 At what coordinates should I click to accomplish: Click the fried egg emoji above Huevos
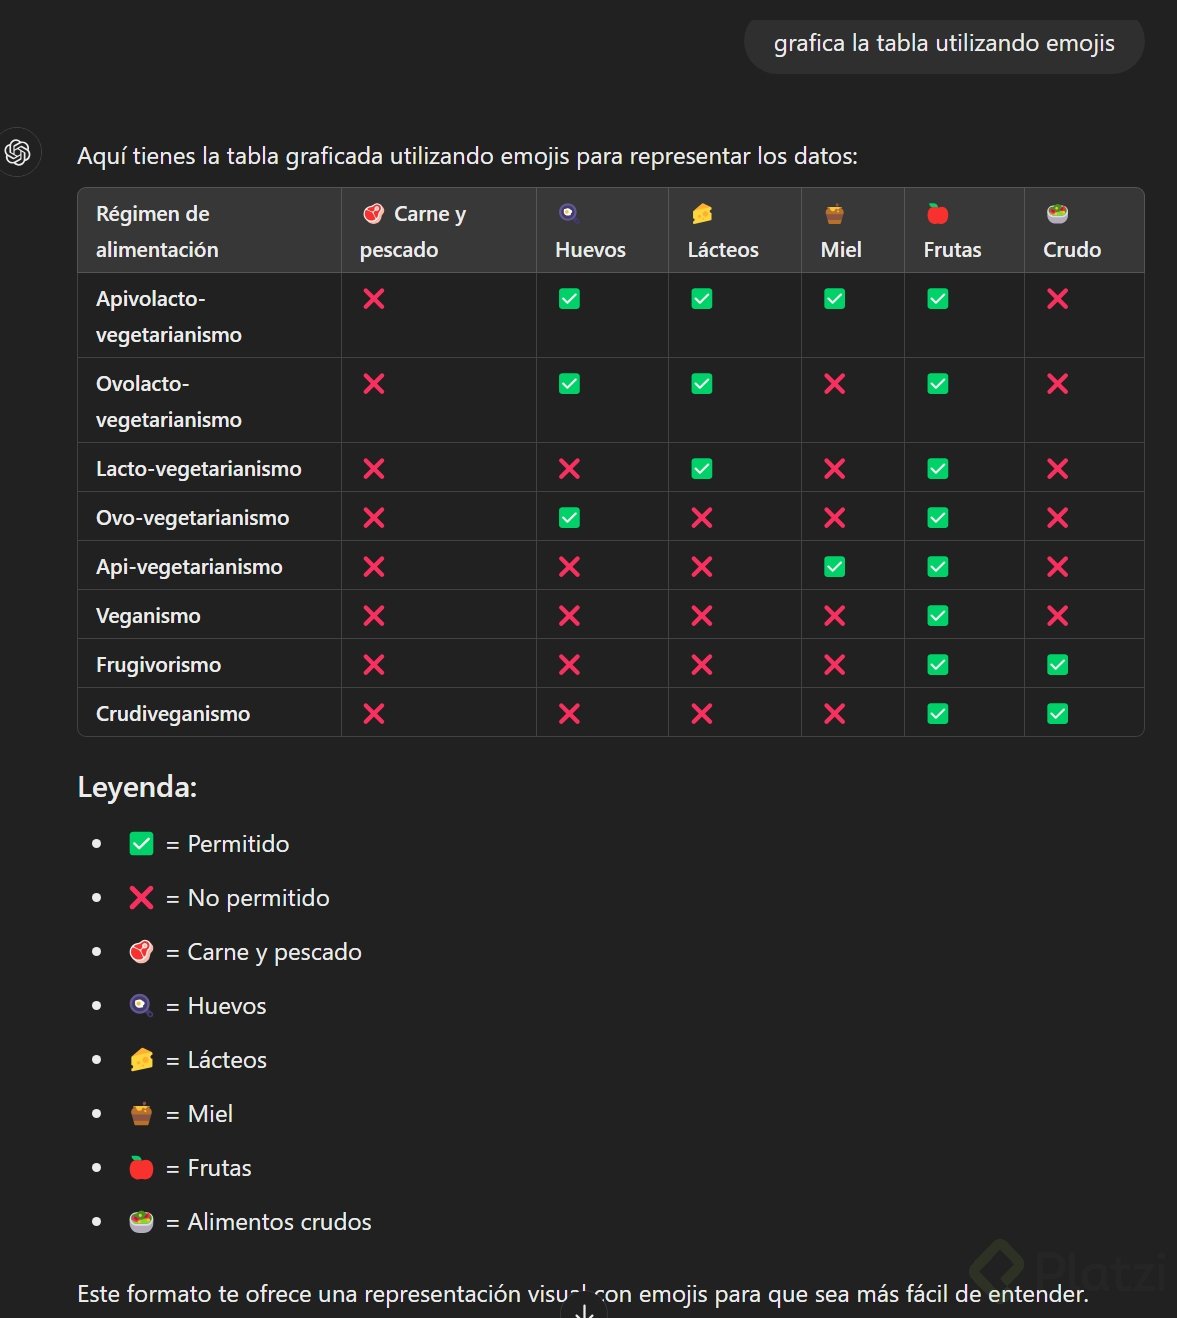tap(569, 213)
